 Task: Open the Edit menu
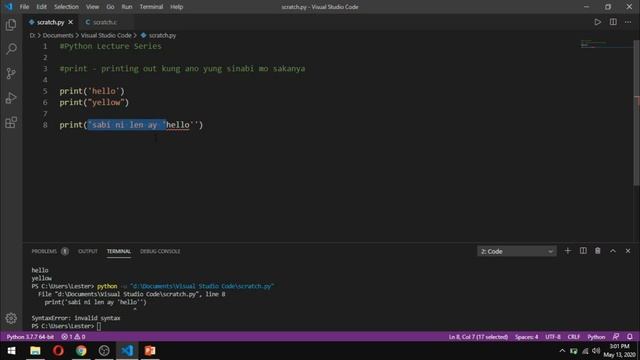[41, 7]
